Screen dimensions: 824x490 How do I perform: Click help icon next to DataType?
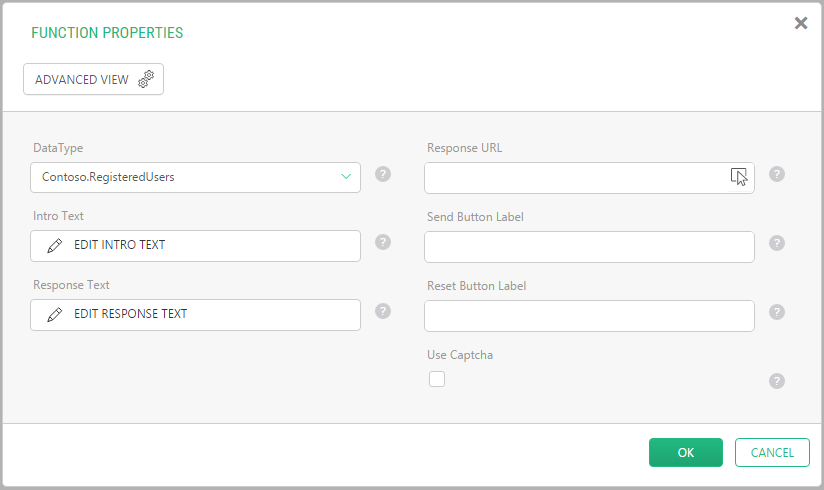coord(383,174)
